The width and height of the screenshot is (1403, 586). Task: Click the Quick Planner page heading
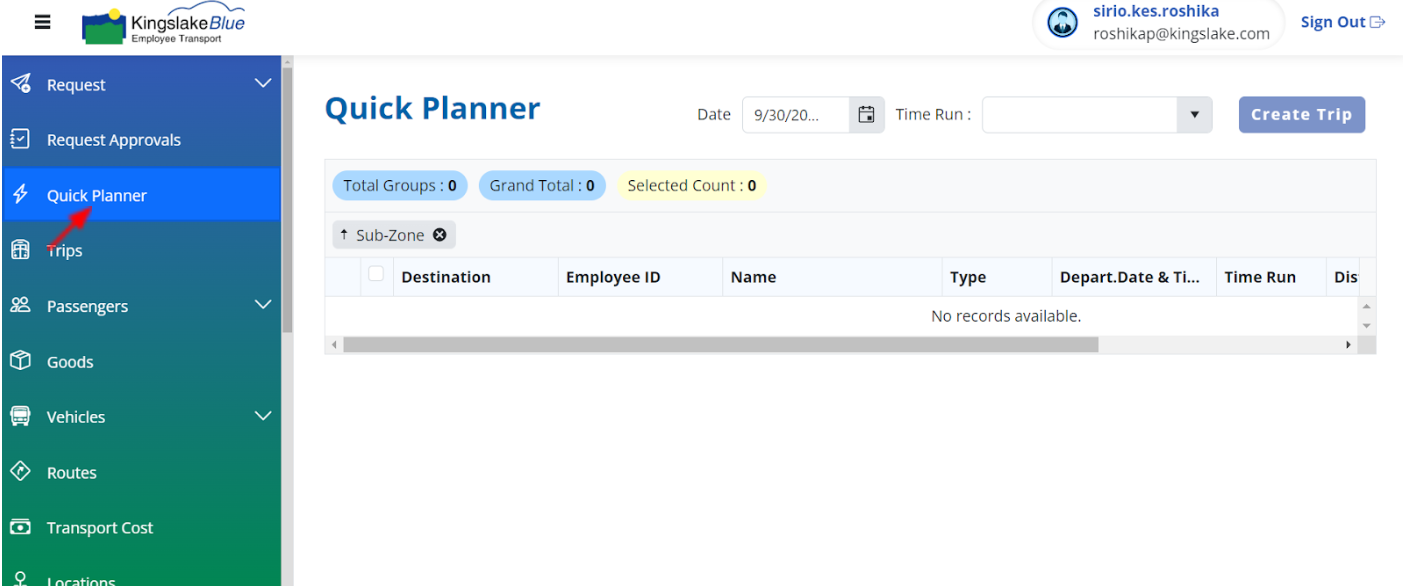pos(433,108)
